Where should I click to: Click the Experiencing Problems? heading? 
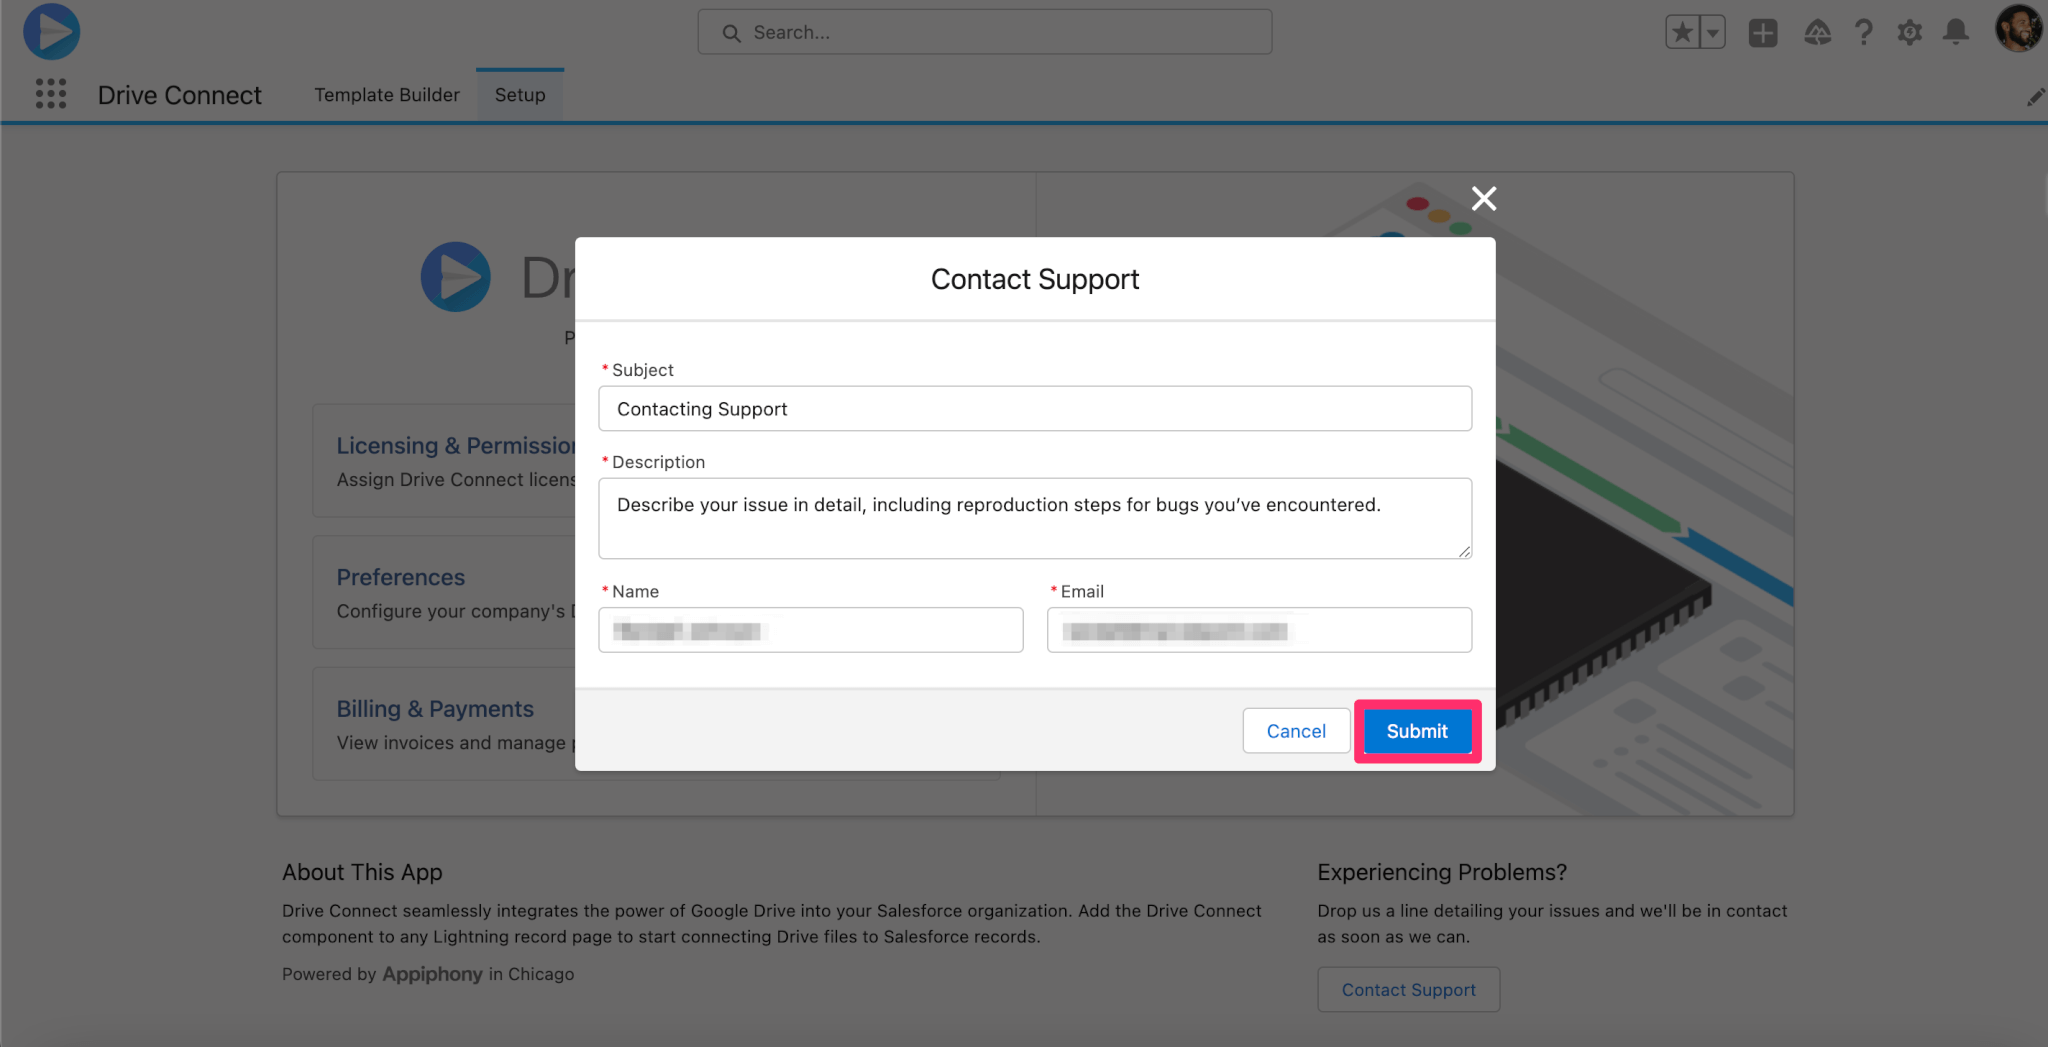click(1442, 872)
